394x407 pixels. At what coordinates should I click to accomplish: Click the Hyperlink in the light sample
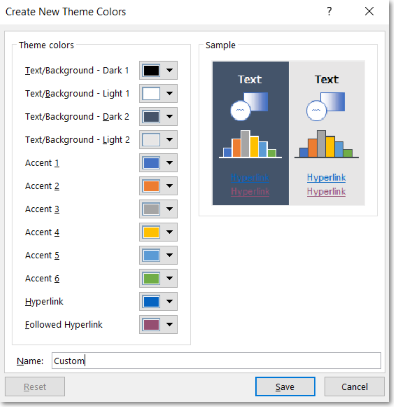click(326, 178)
